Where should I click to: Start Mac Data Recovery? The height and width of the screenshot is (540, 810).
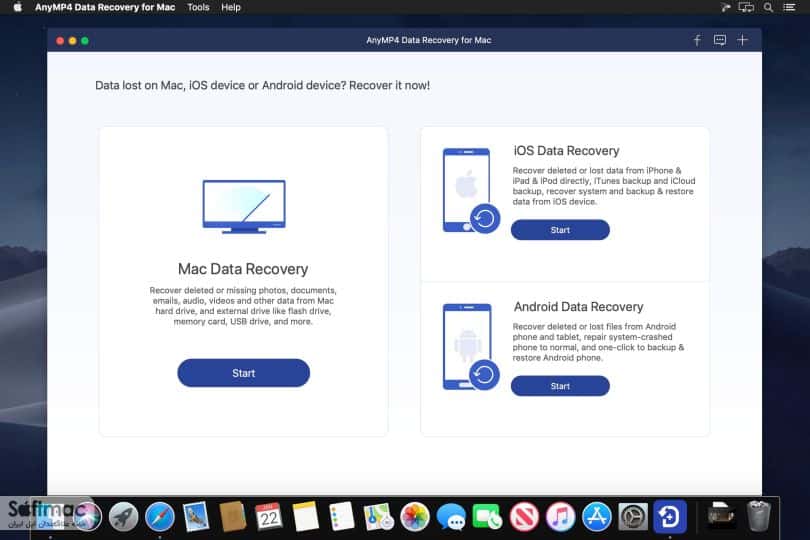(x=243, y=373)
